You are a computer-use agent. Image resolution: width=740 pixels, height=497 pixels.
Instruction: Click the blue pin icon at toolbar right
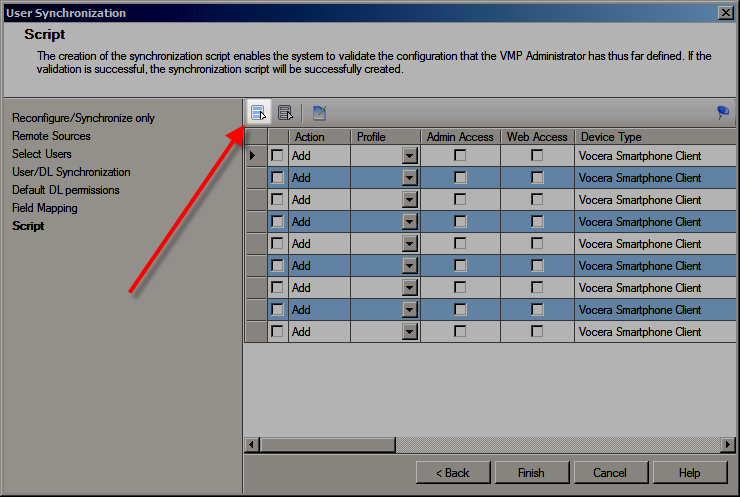click(x=723, y=112)
